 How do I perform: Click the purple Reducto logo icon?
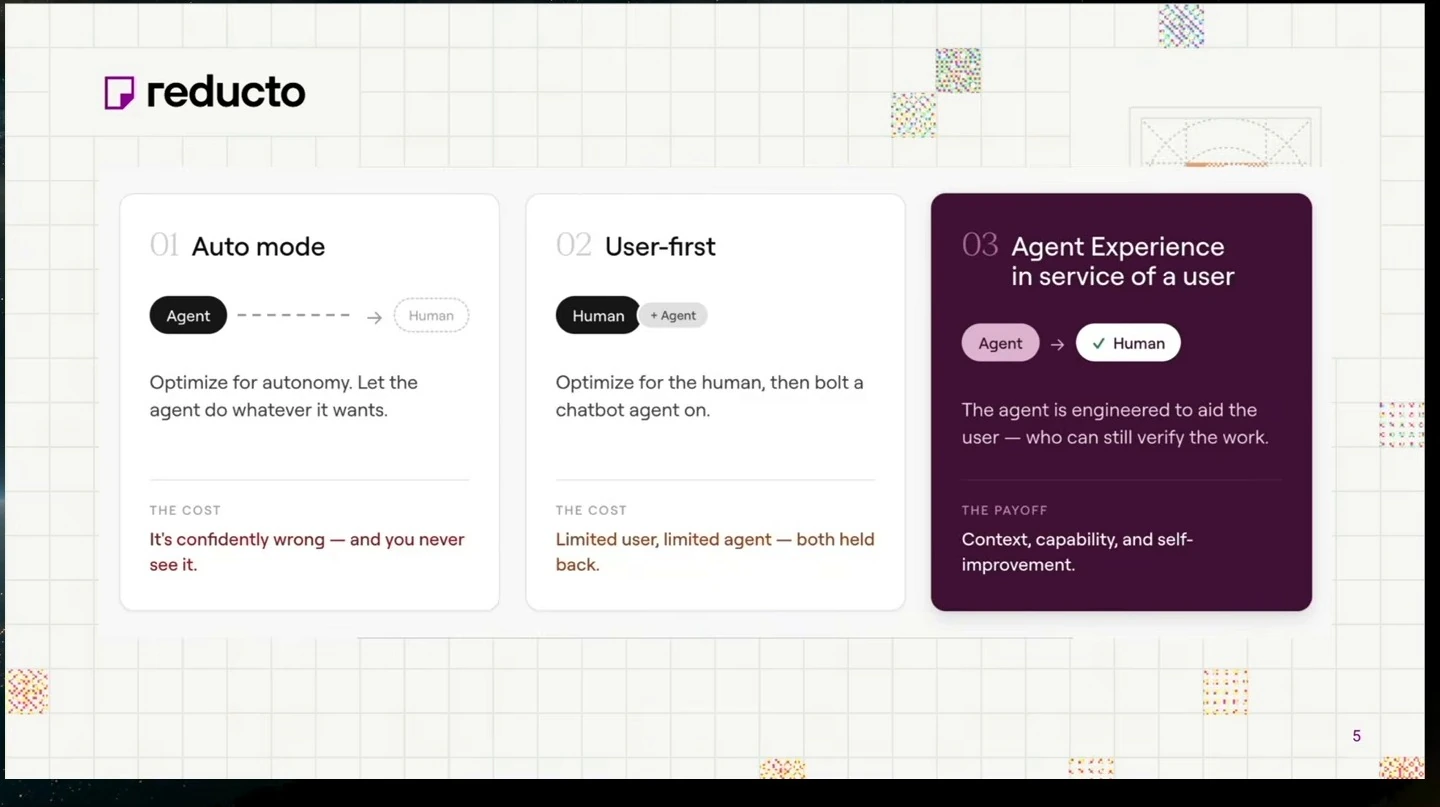119,93
